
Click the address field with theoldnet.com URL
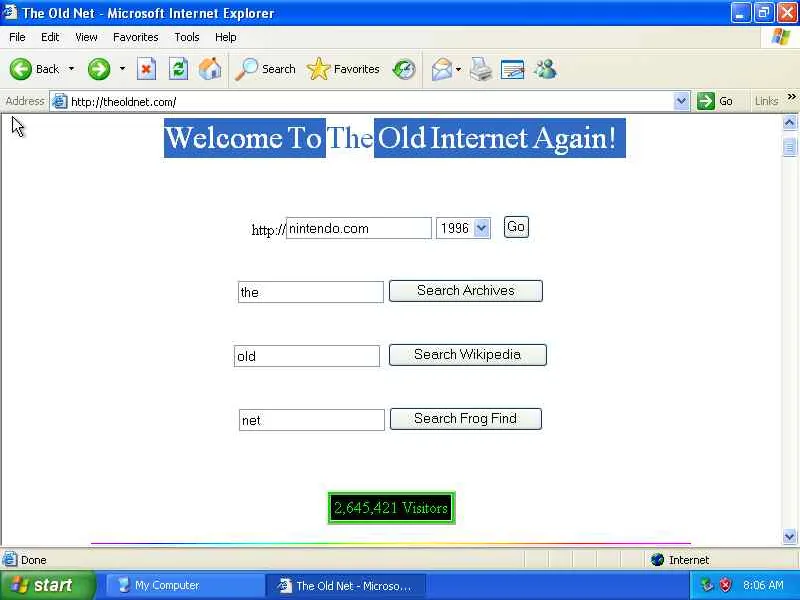tap(370, 102)
